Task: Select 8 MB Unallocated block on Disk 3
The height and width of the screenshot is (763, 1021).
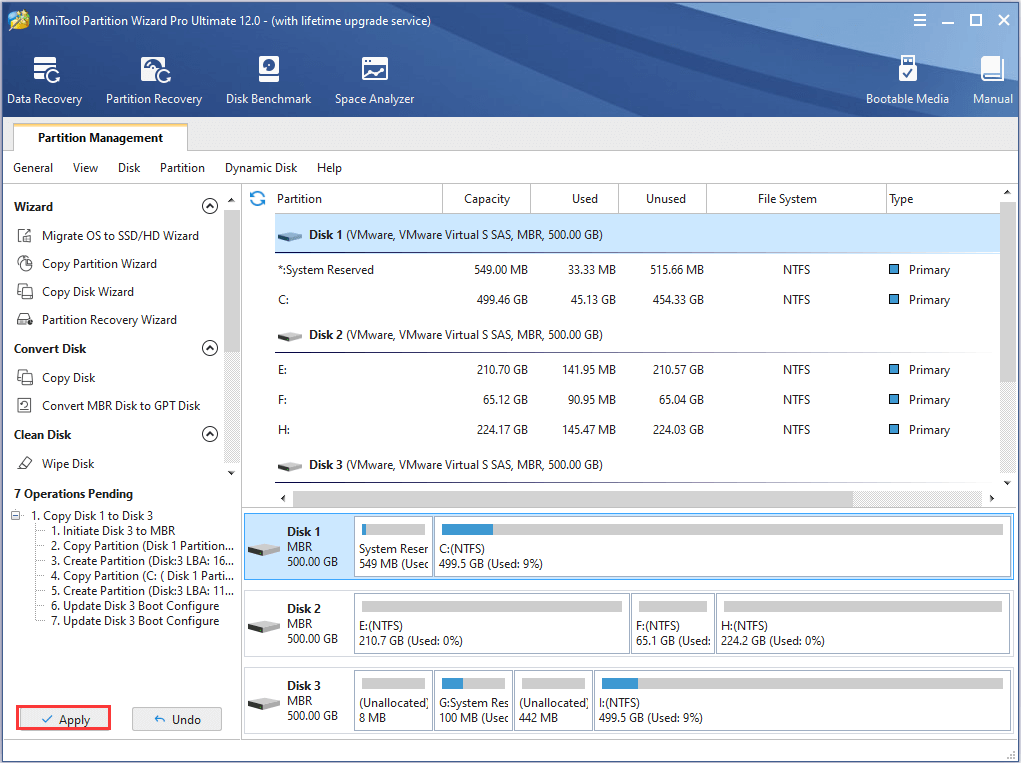Action: click(x=393, y=701)
